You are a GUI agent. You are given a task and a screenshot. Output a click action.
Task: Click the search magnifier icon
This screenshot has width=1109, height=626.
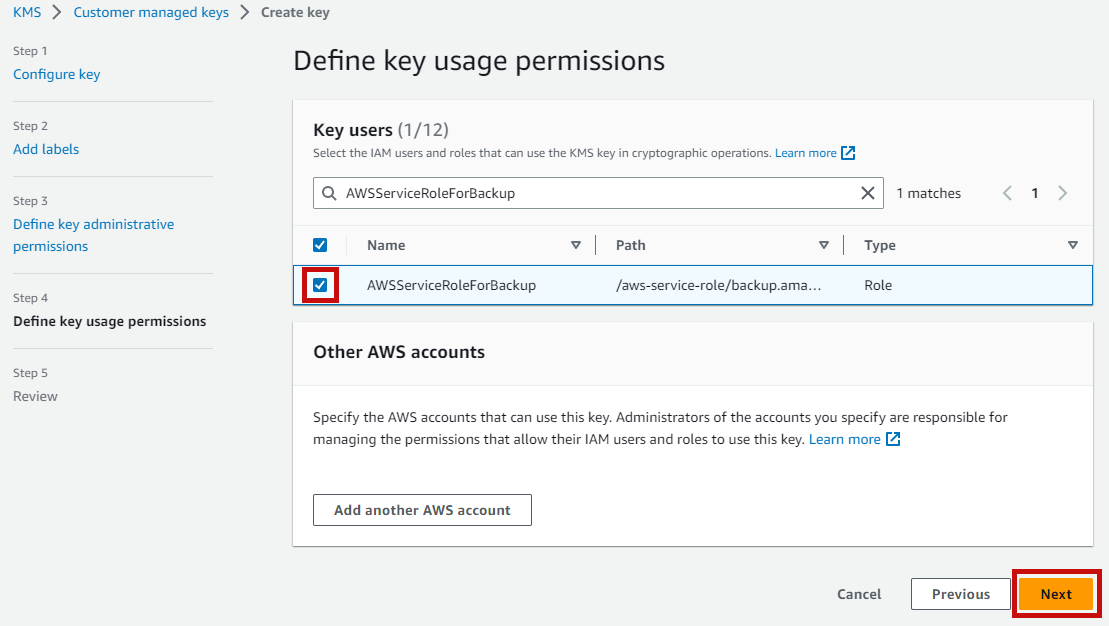click(329, 193)
